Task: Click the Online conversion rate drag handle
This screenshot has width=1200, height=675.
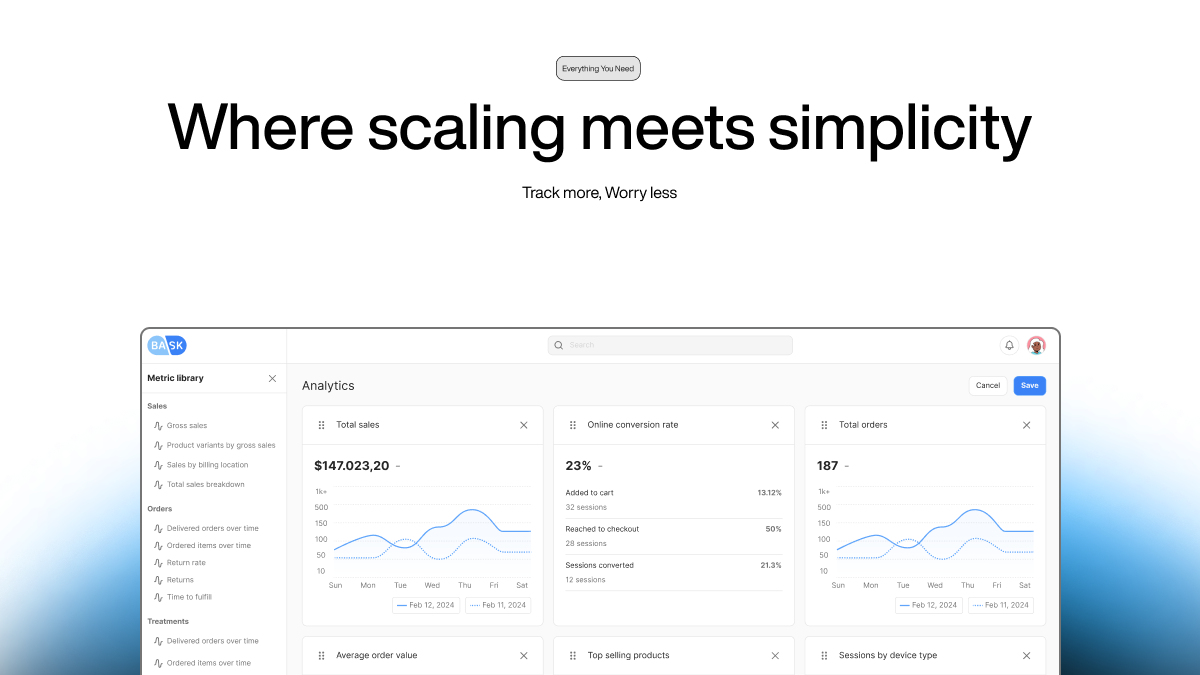Action: click(x=573, y=425)
